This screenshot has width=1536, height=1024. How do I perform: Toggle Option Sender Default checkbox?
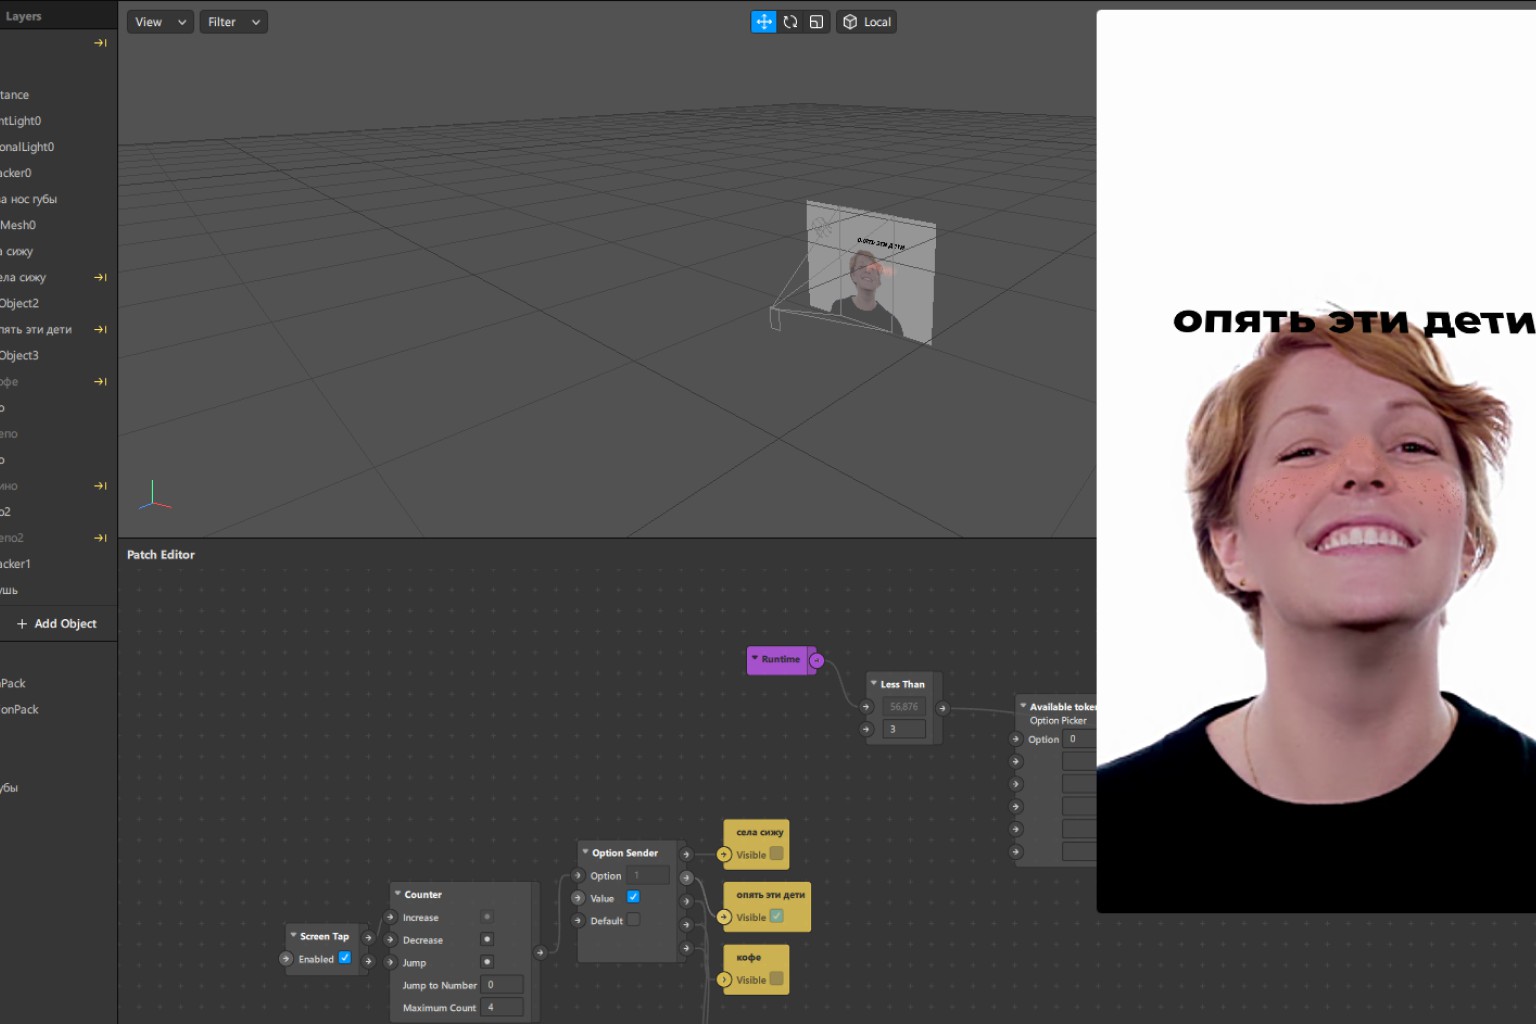point(633,920)
